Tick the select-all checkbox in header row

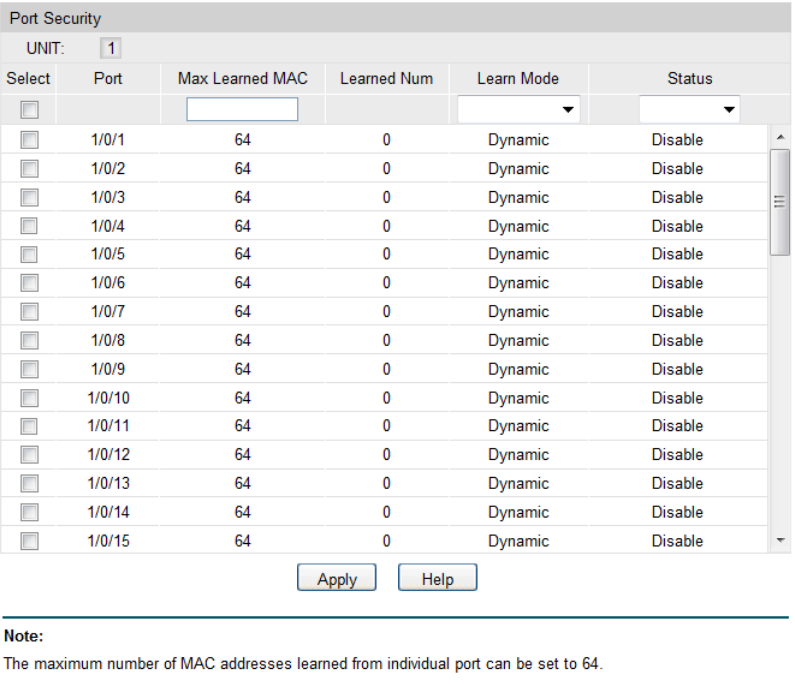pos(29,110)
